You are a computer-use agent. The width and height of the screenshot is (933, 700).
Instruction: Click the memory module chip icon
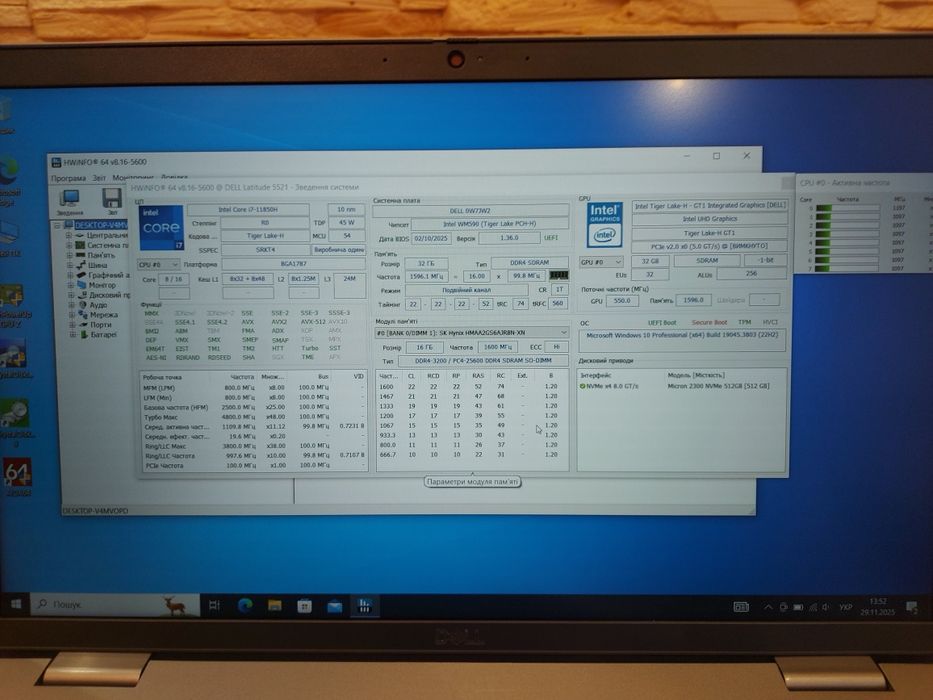pyautogui.click(x=558, y=276)
